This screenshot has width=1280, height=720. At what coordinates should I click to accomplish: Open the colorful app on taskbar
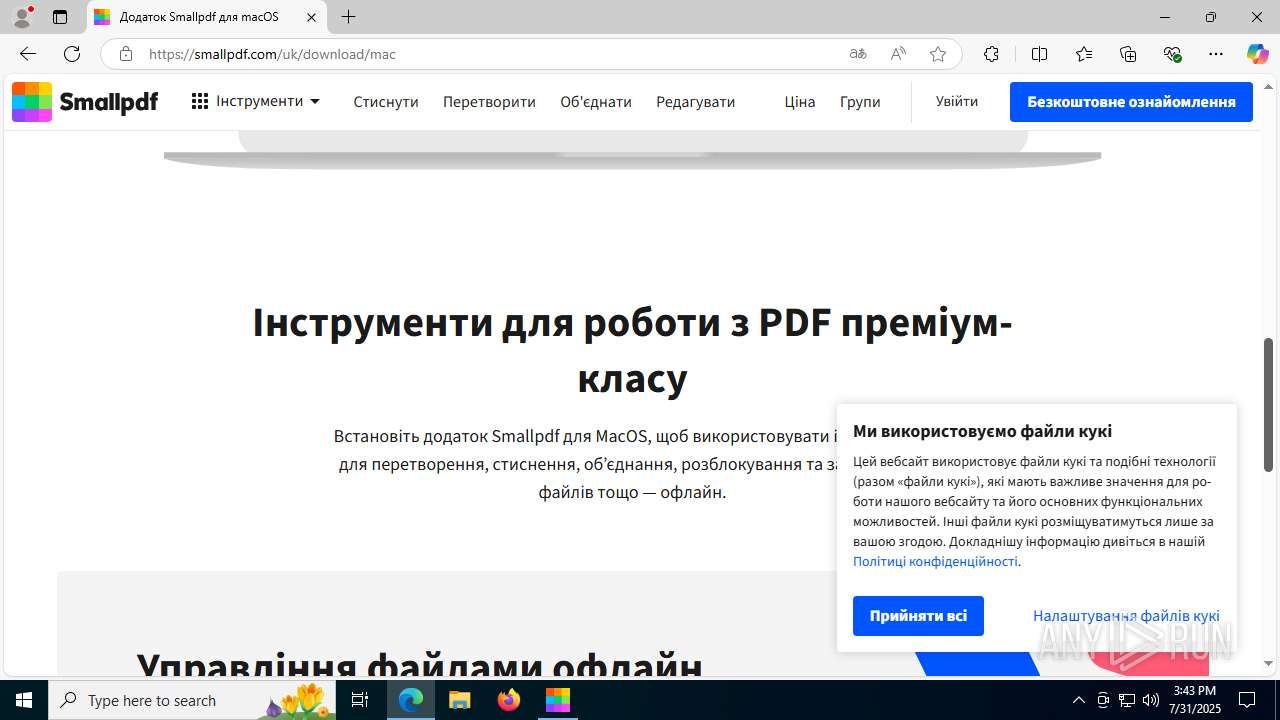(x=557, y=700)
